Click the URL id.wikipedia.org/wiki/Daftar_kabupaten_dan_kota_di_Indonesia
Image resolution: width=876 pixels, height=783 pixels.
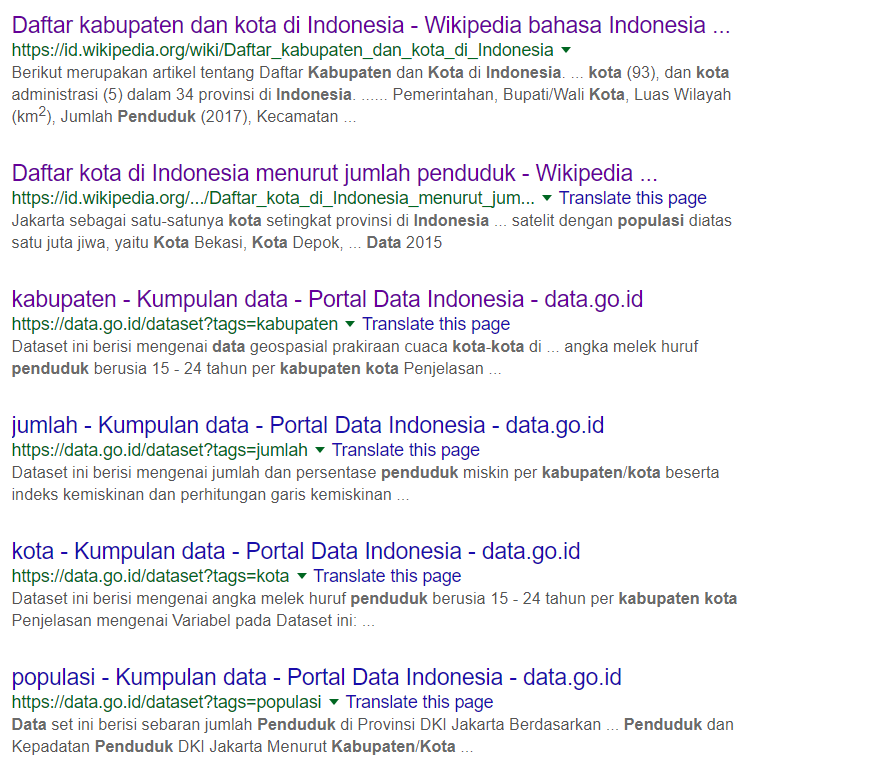click(283, 50)
